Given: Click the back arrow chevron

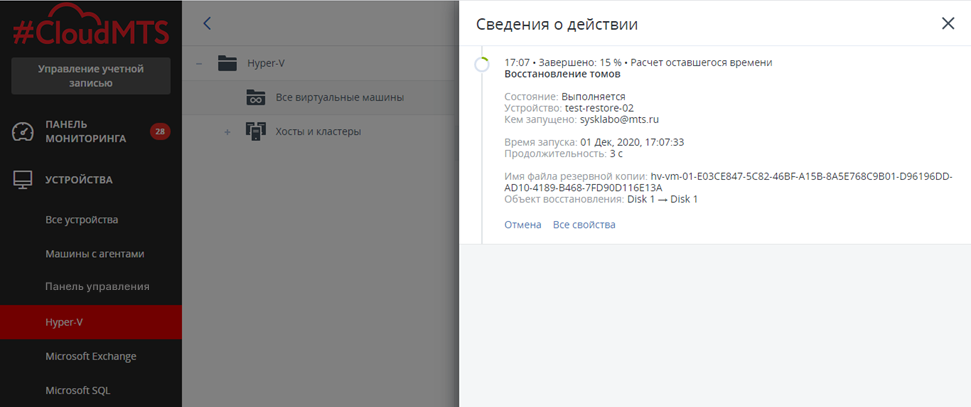Looking at the screenshot, I should pos(207,23).
